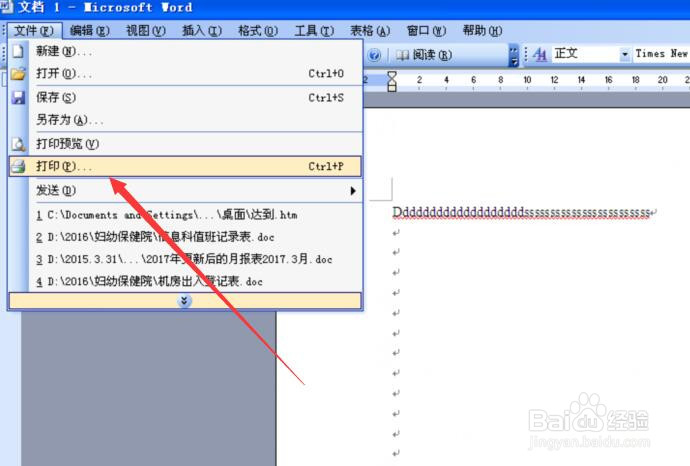Expand the 发送(D) submenu
This screenshot has height=466, width=690.
[x=185, y=190]
